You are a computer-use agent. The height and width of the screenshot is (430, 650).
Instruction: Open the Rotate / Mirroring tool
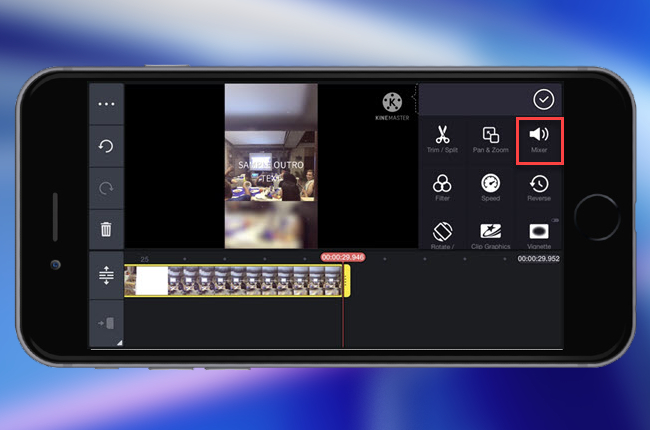[442, 234]
